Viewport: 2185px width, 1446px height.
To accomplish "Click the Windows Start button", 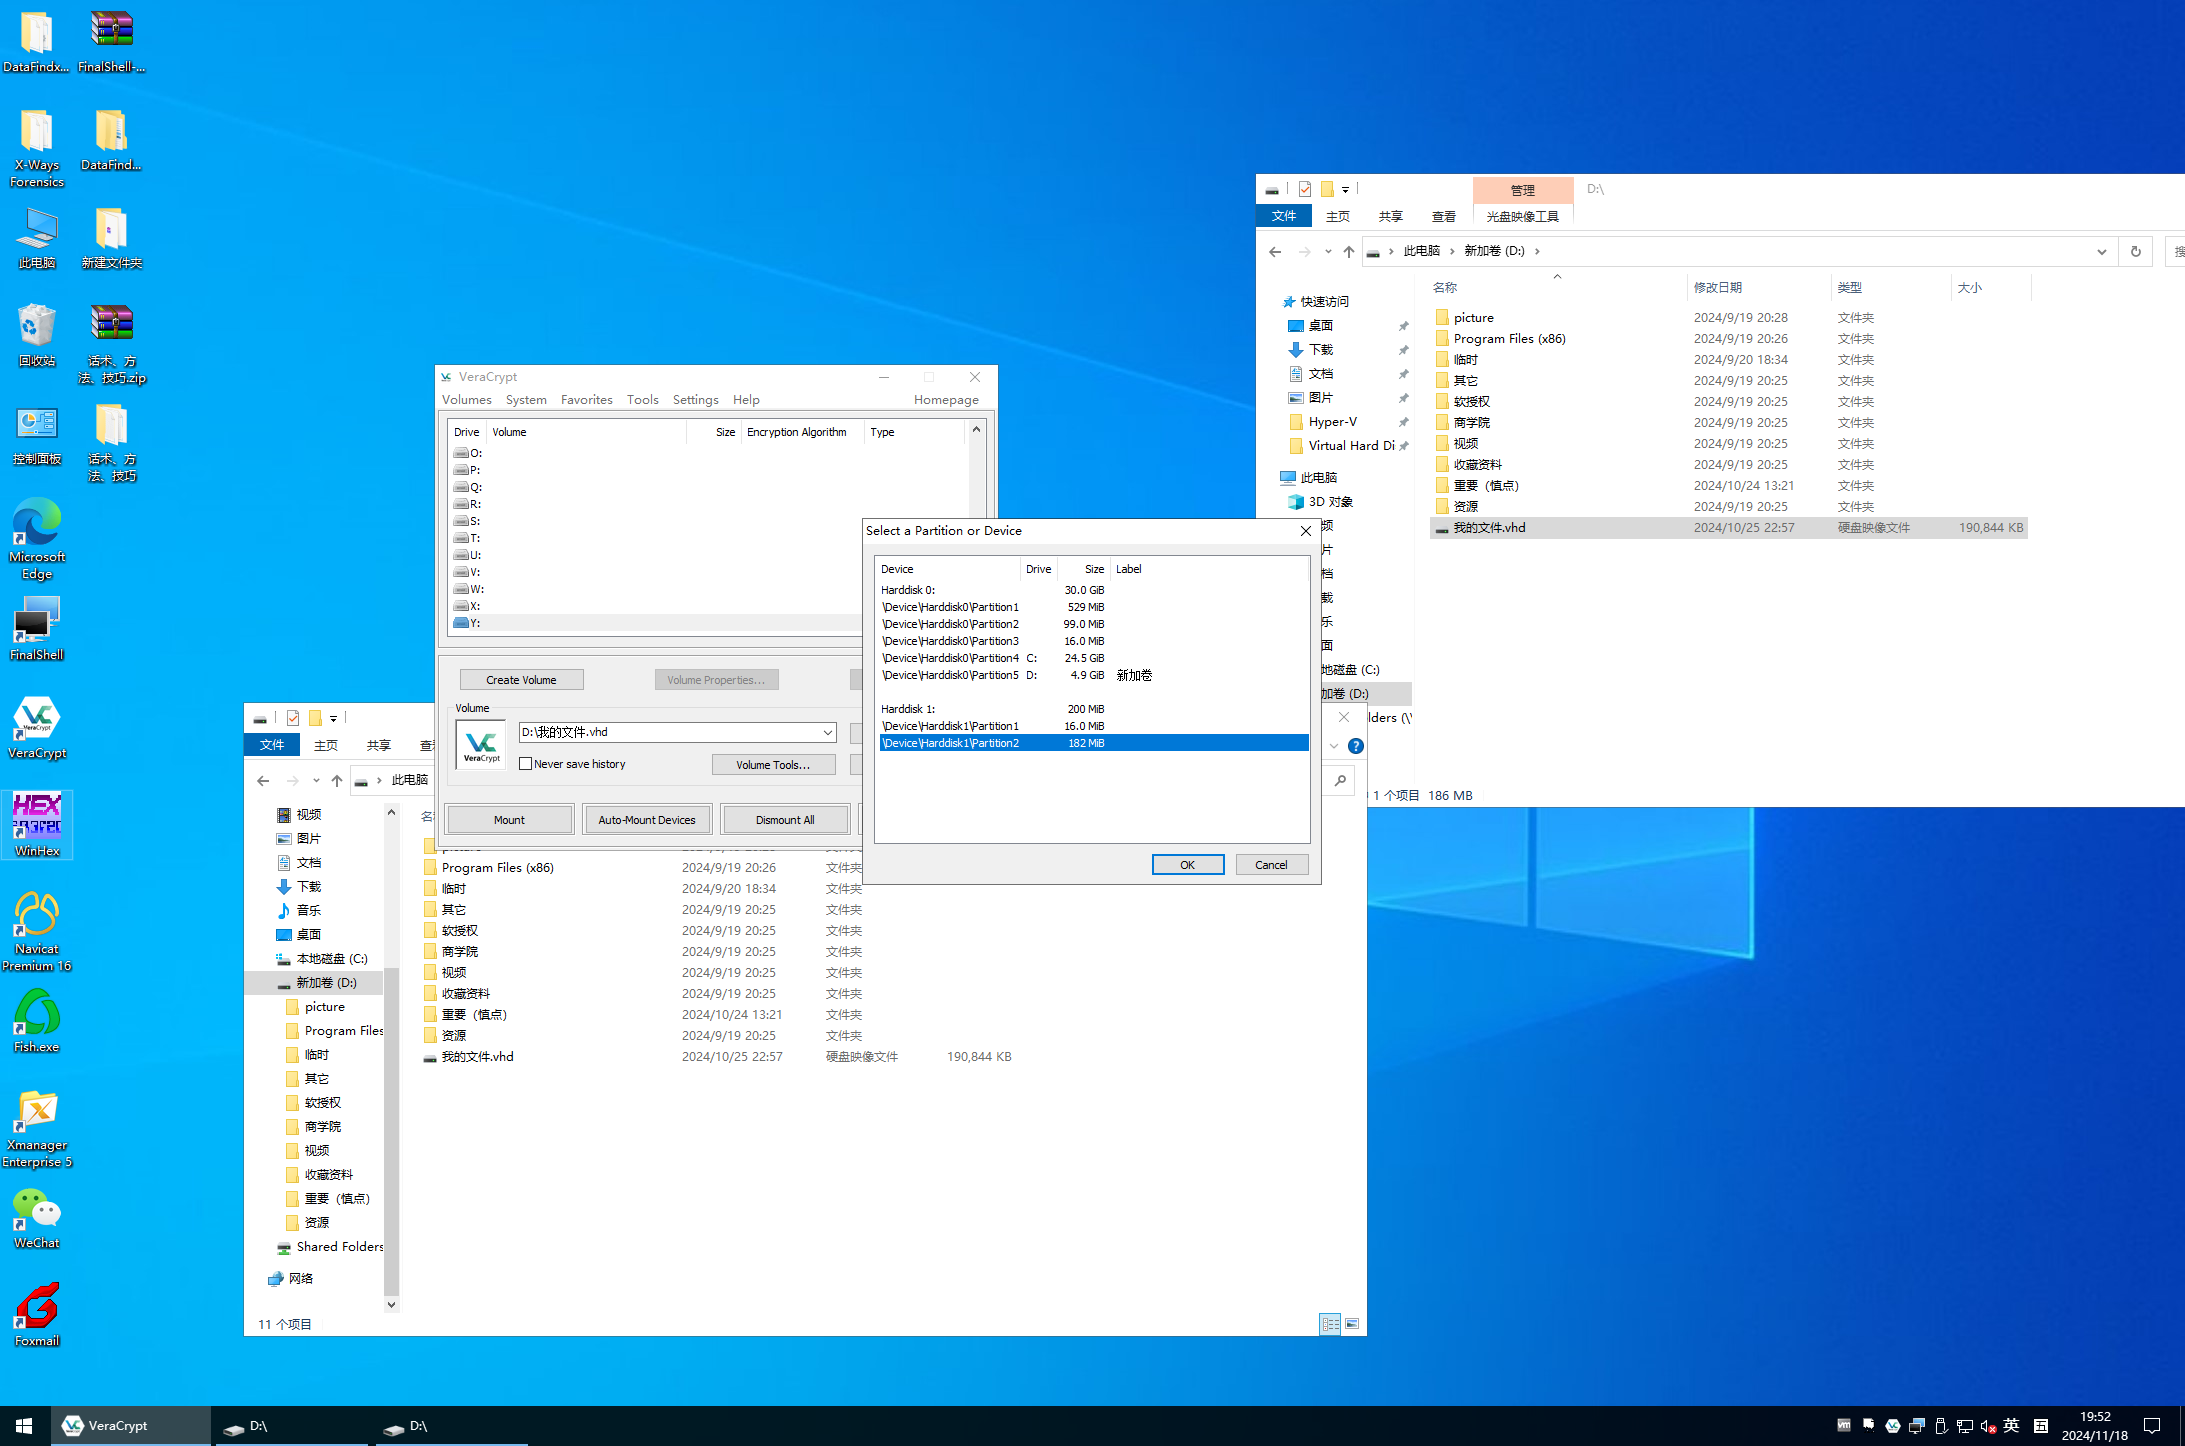I will click(25, 1425).
